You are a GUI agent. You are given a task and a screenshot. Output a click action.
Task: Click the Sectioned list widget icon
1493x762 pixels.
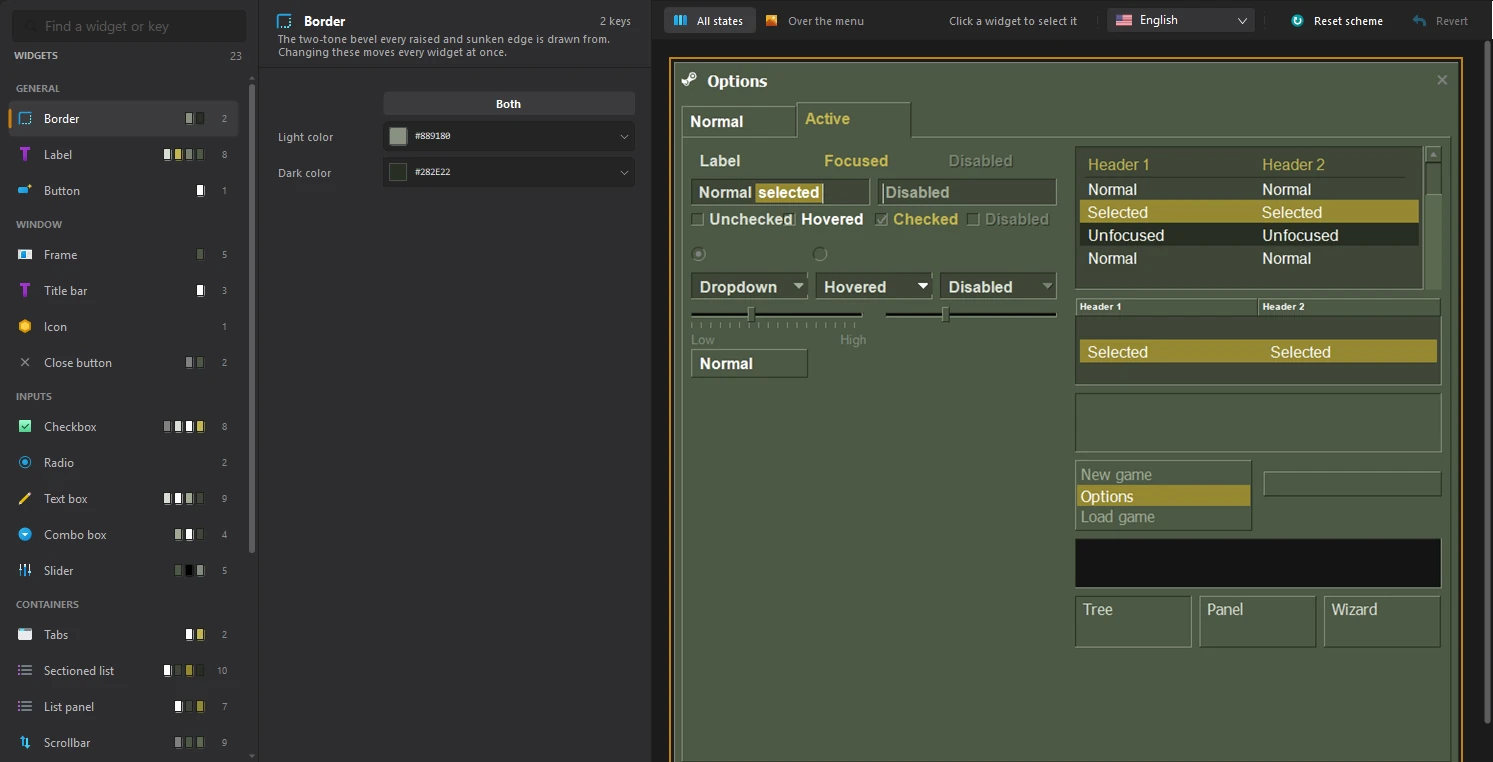pos(25,671)
